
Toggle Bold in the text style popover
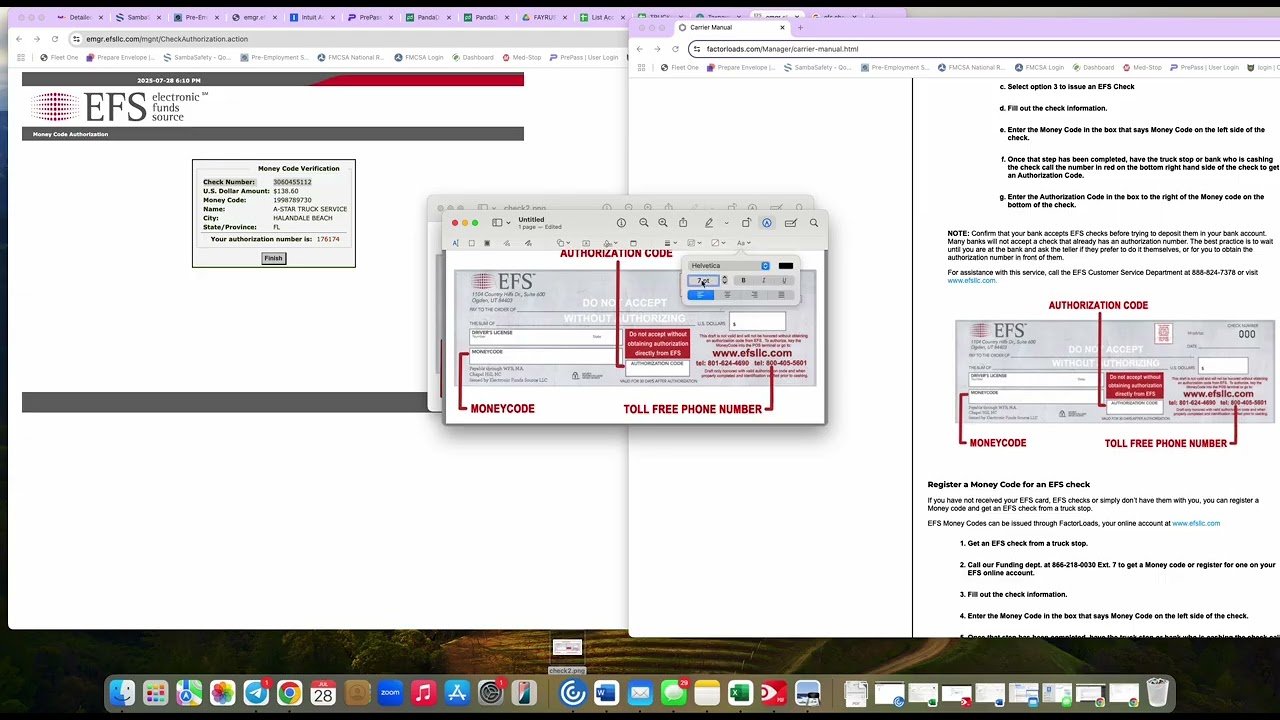point(743,280)
